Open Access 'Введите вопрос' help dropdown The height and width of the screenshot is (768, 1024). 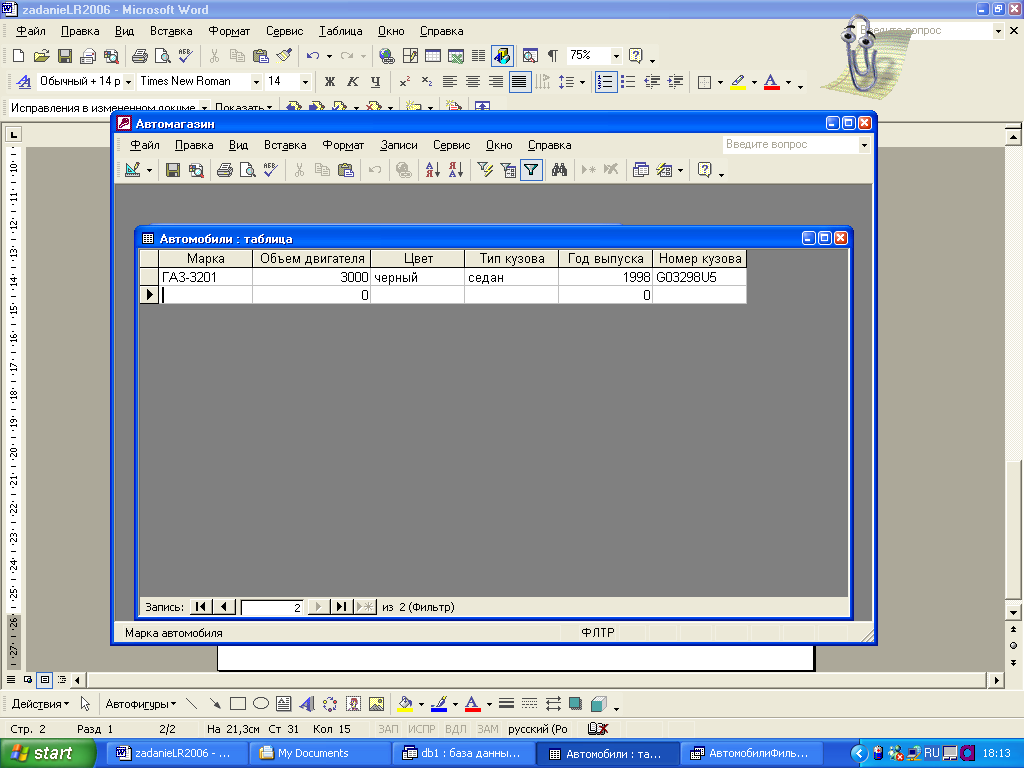click(x=864, y=145)
